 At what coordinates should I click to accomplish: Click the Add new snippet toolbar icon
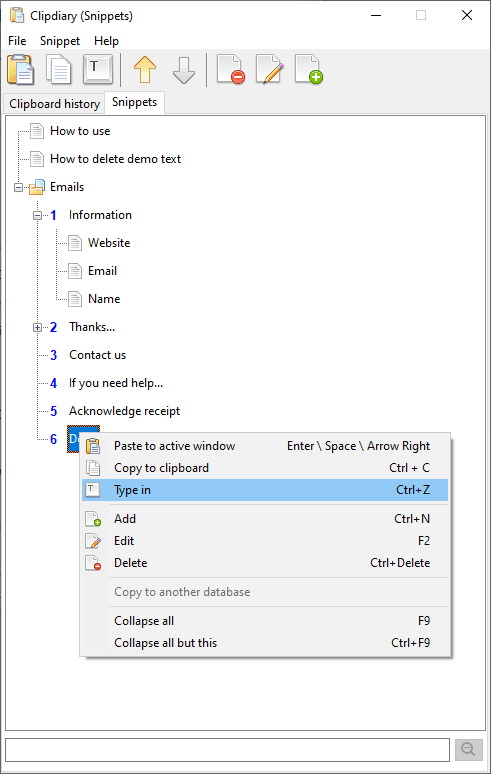tap(308, 69)
